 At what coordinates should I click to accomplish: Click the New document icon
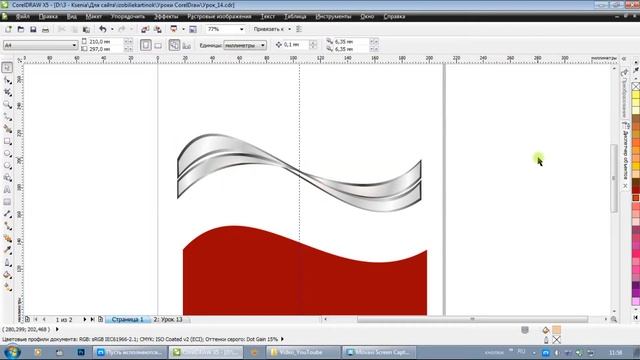coord(8,29)
